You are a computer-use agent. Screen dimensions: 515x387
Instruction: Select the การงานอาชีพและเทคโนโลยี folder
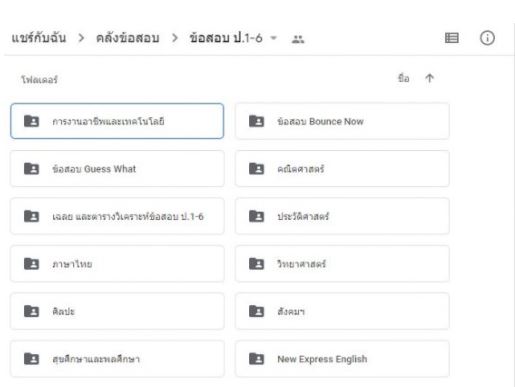117,121
